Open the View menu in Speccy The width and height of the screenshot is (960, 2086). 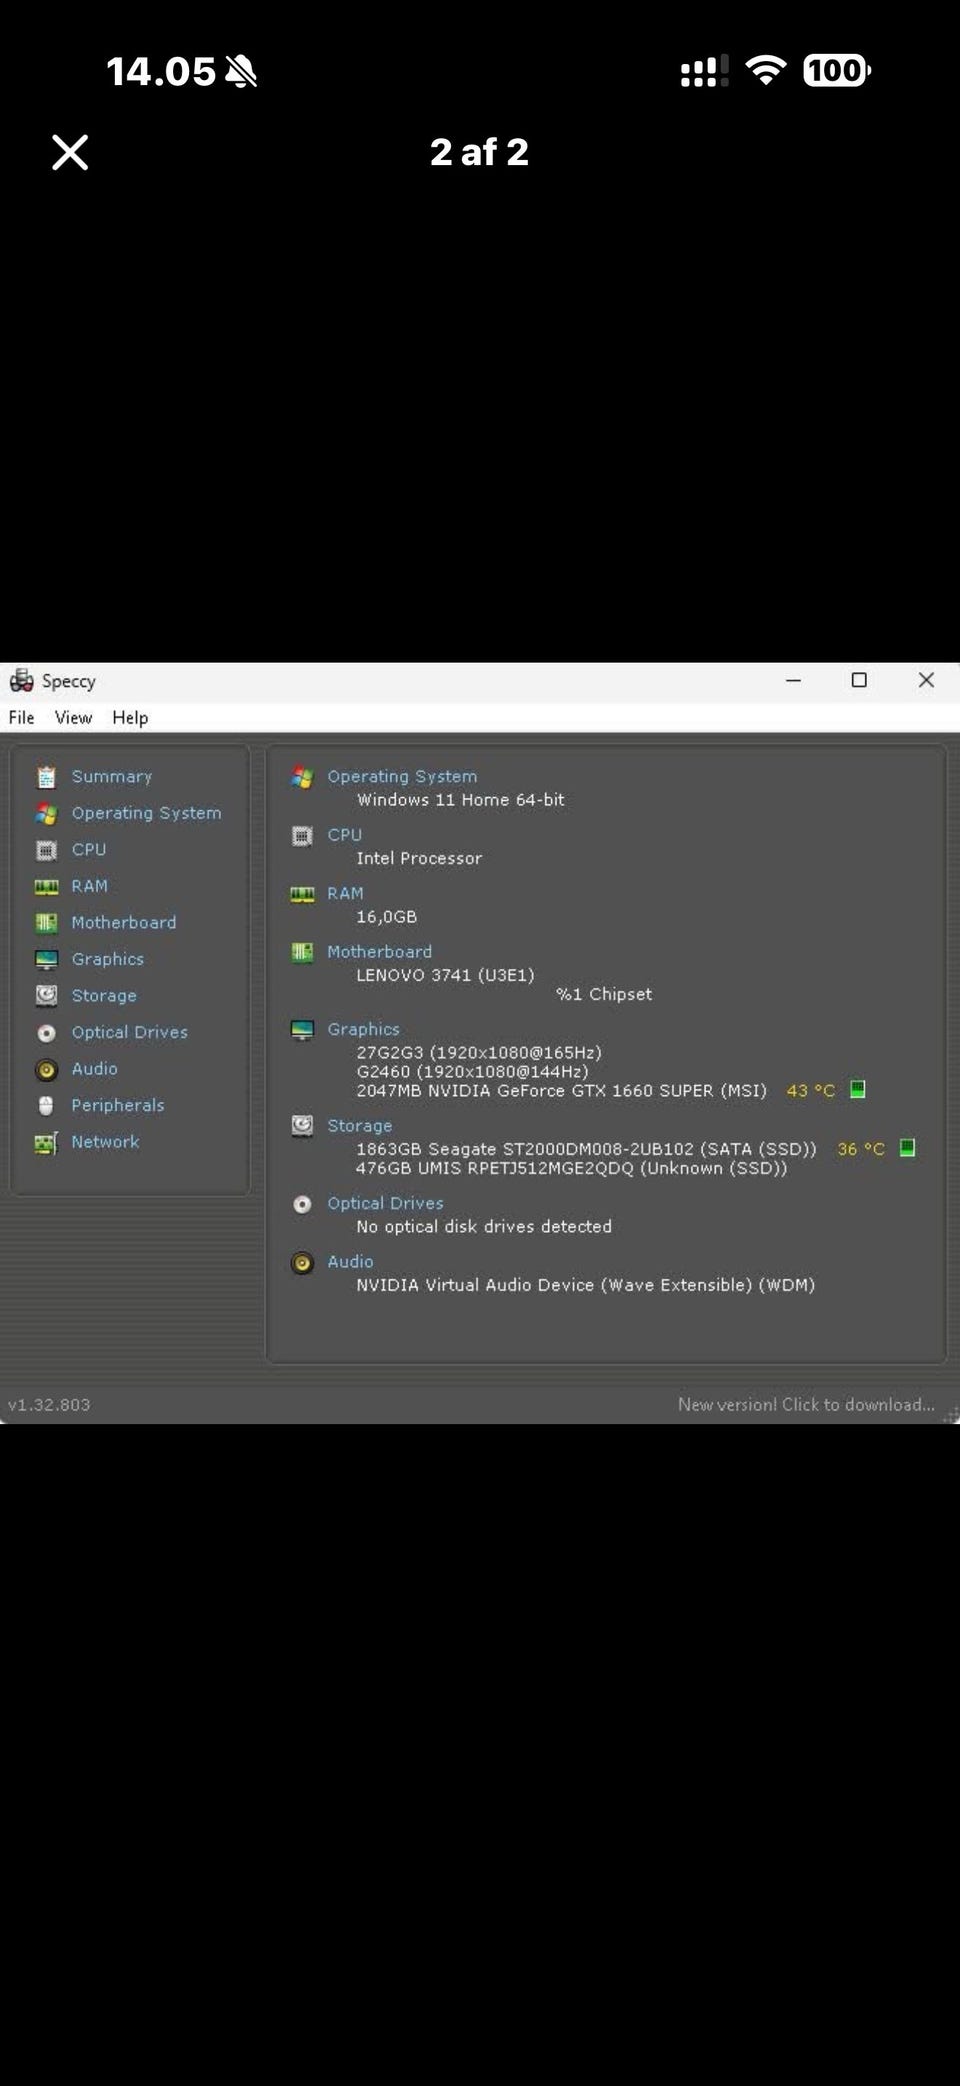pos(73,718)
